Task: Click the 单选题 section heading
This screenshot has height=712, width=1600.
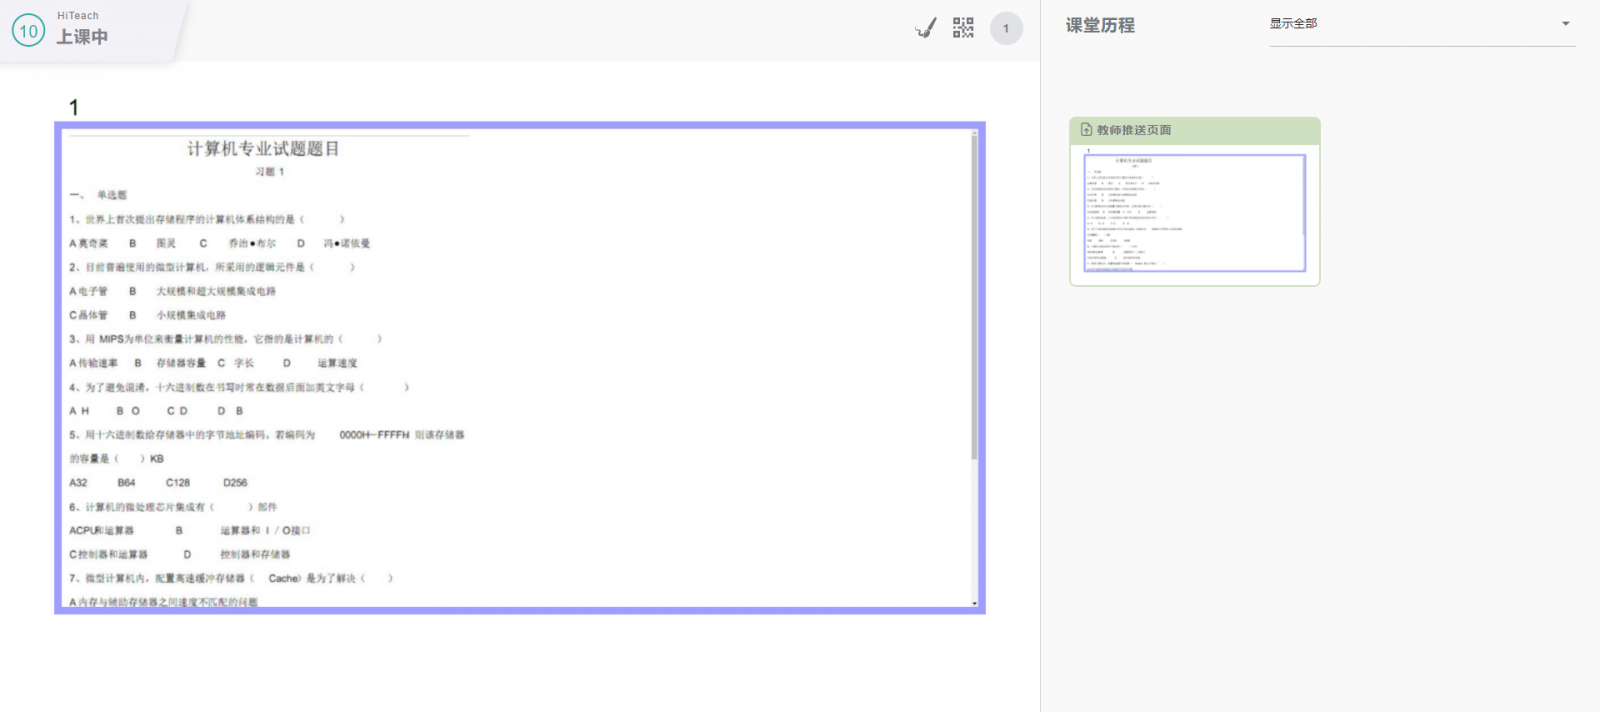Action: coord(111,195)
